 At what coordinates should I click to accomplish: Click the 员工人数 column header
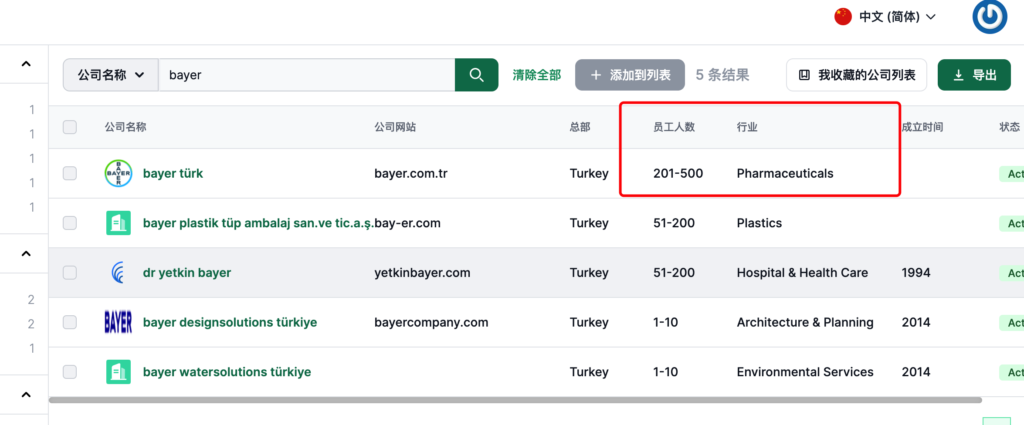pos(674,127)
